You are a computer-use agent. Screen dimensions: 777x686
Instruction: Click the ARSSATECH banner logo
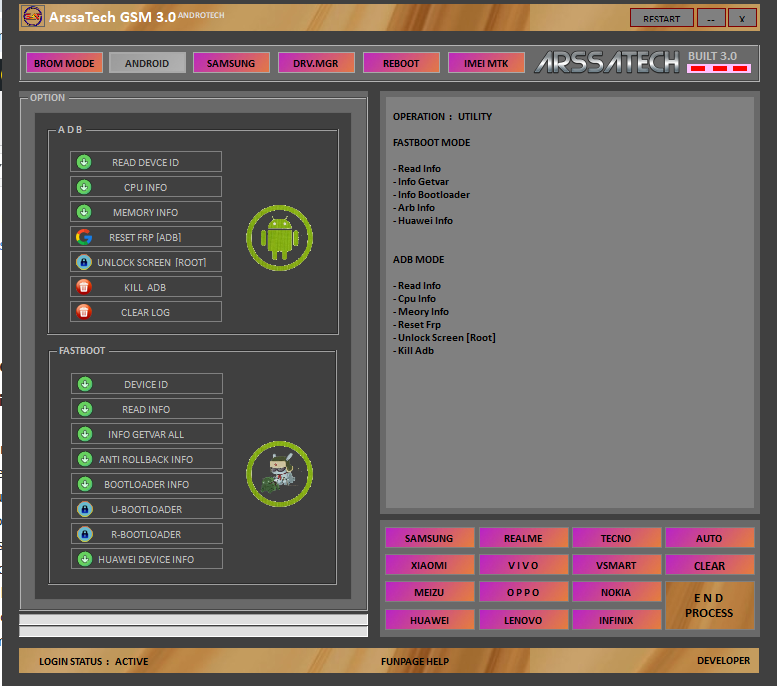point(607,62)
